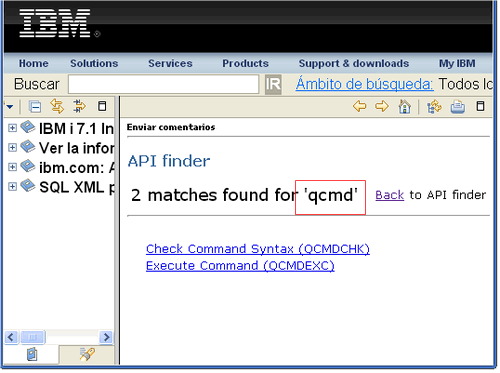This screenshot has height=373, width=500.
Task: Expand the Ver la infor tree node
Action: tap(12, 147)
